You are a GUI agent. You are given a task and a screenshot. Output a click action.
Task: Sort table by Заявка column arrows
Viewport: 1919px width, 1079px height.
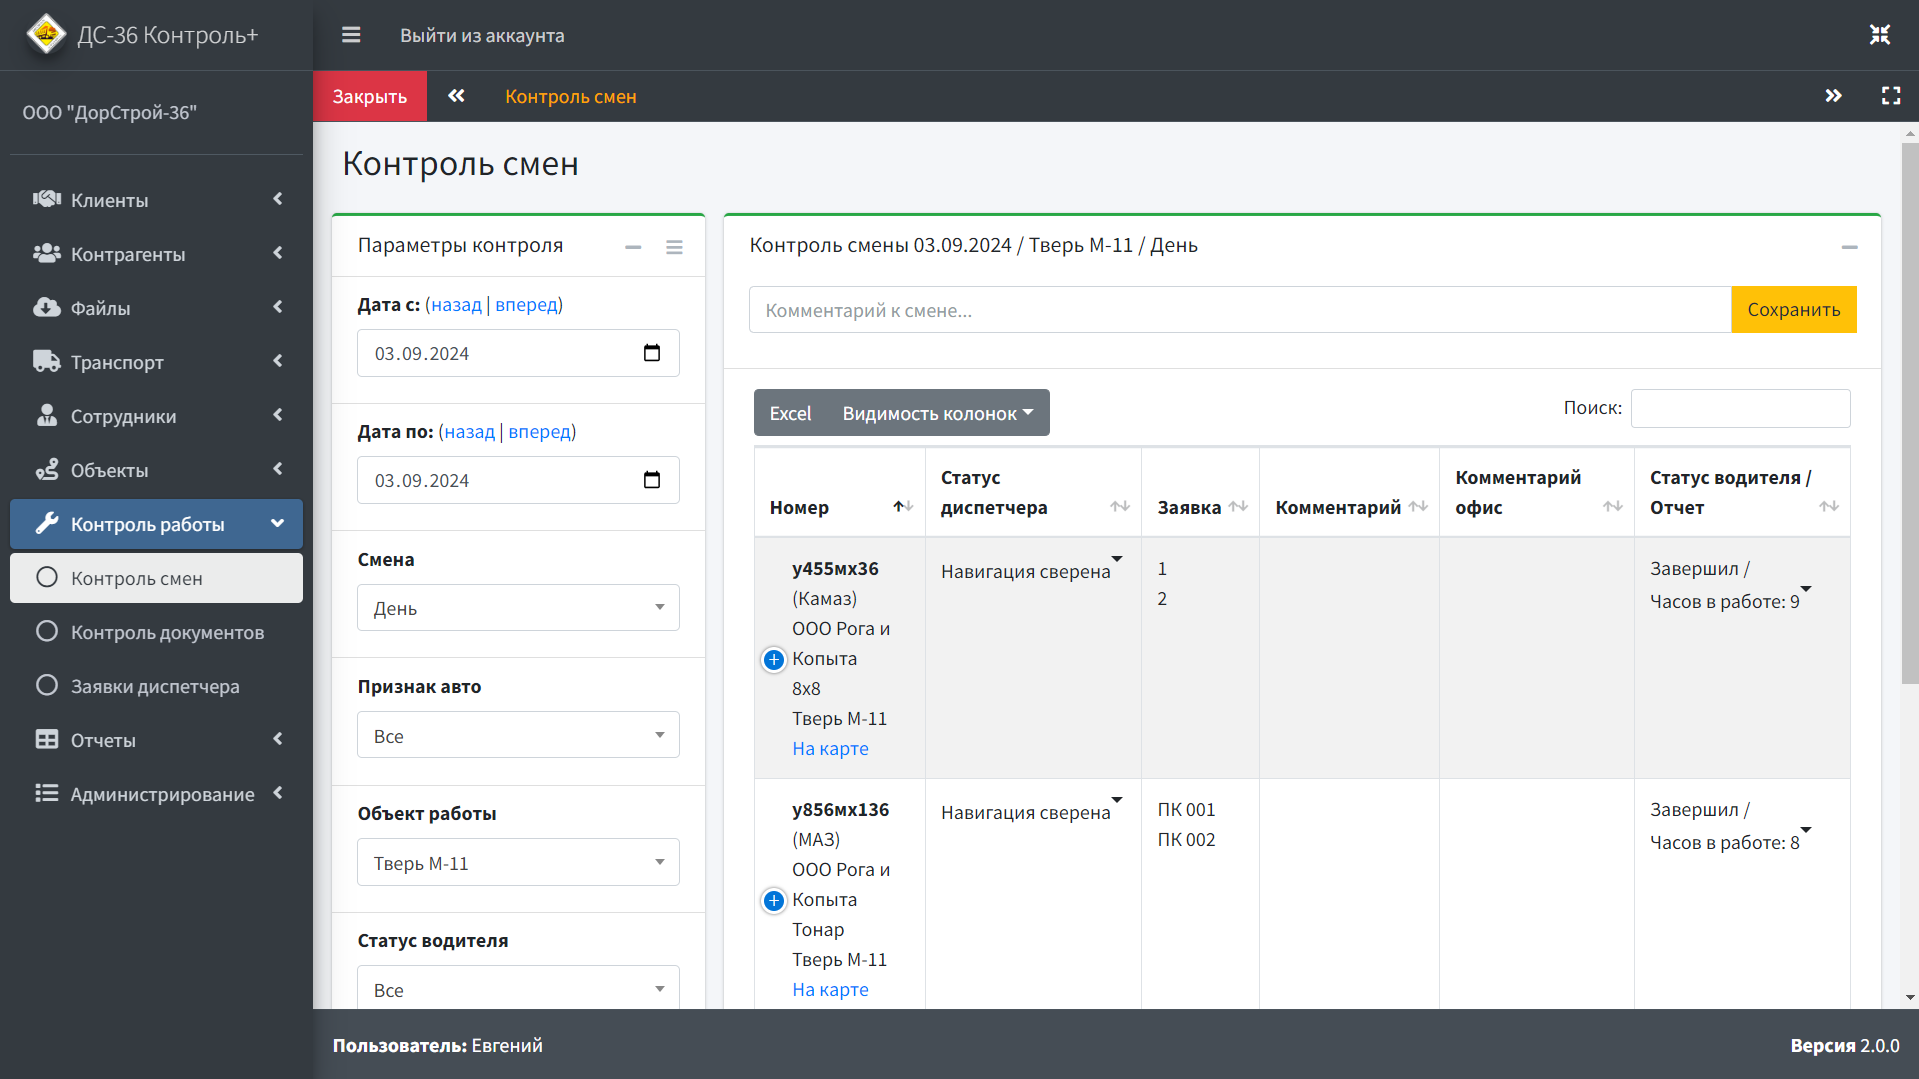click(x=1238, y=506)
